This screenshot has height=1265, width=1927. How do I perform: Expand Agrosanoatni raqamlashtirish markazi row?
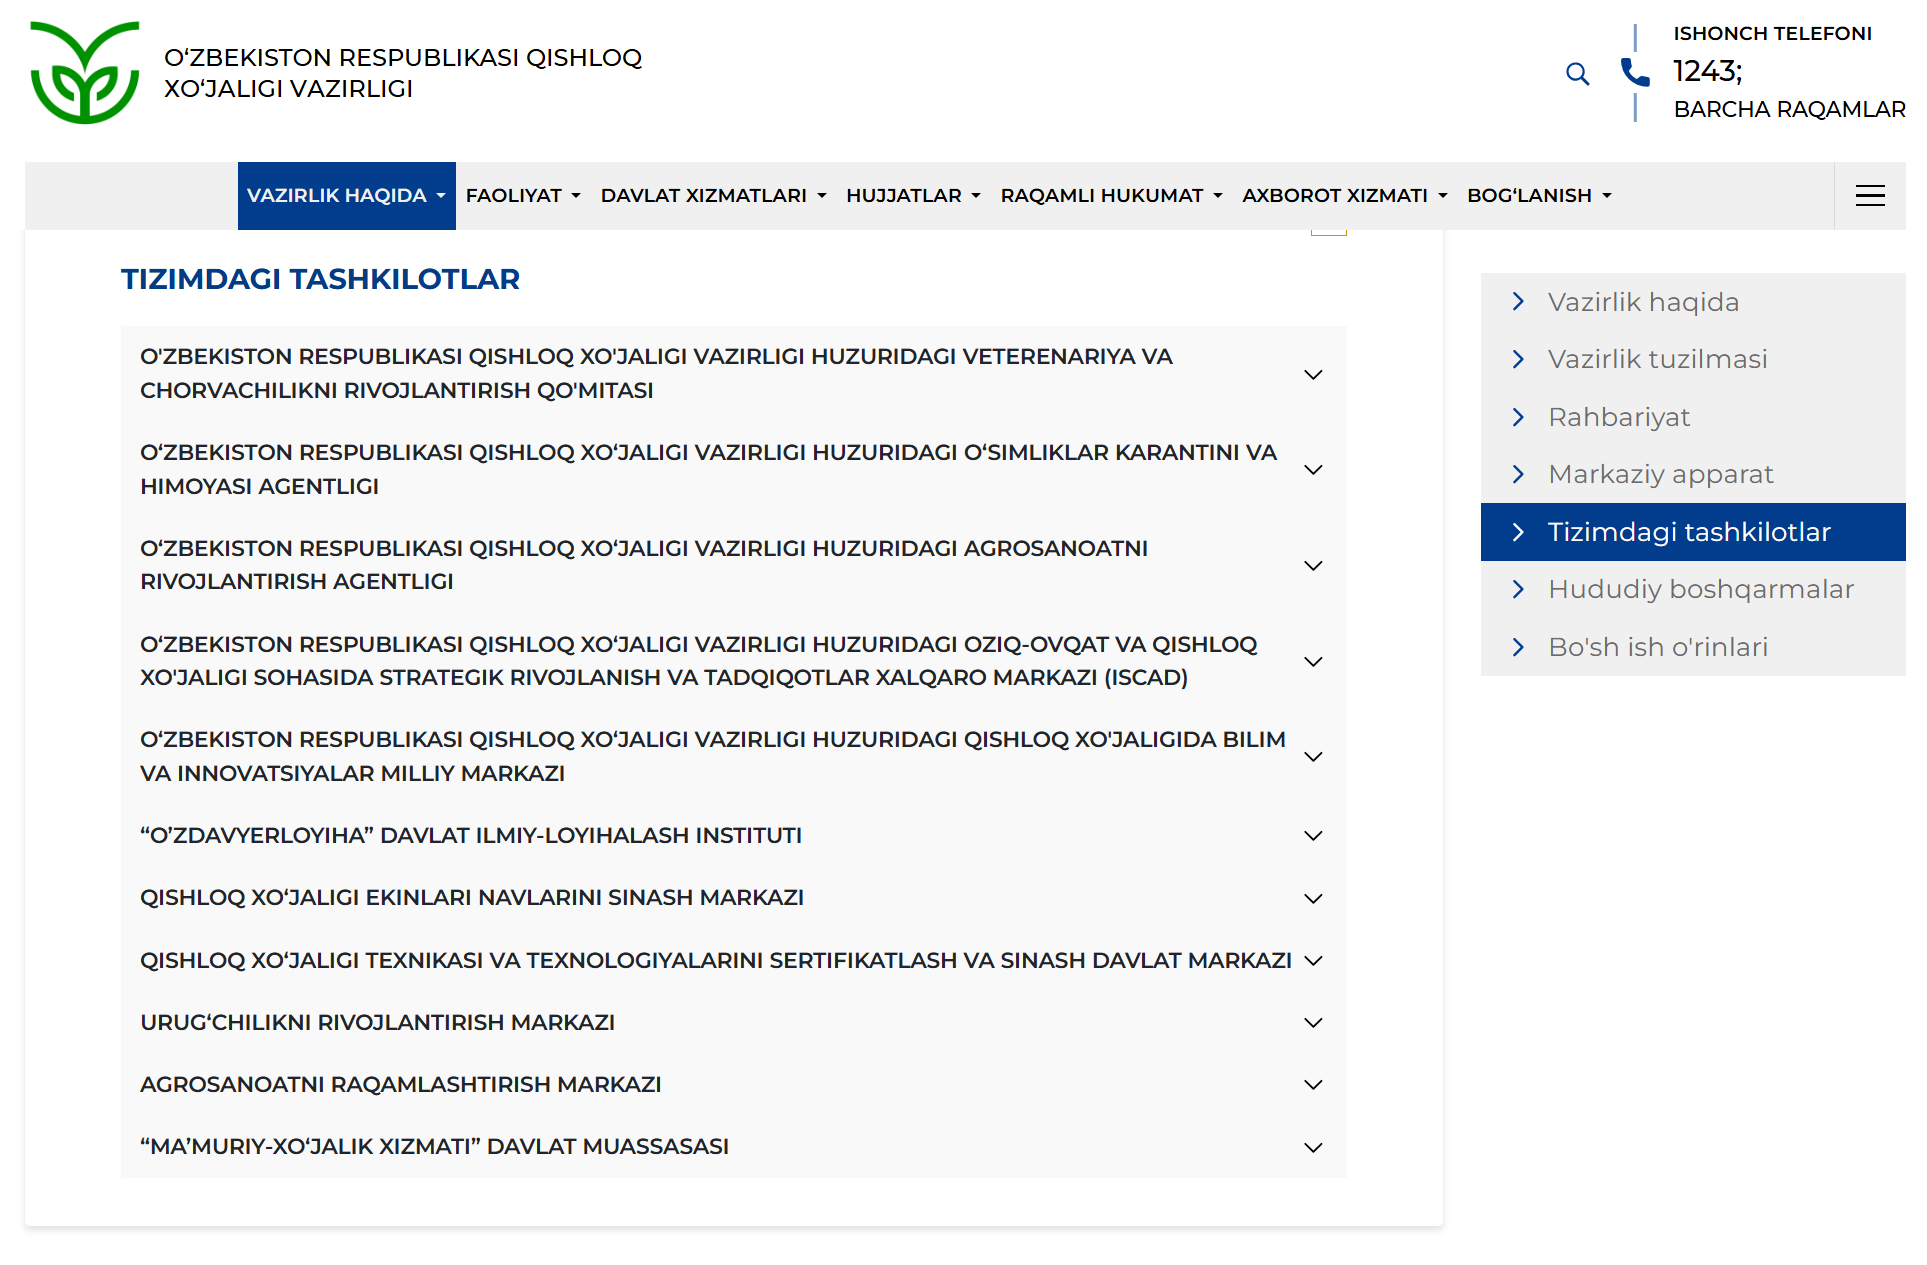click(x=1313, y=1085)
